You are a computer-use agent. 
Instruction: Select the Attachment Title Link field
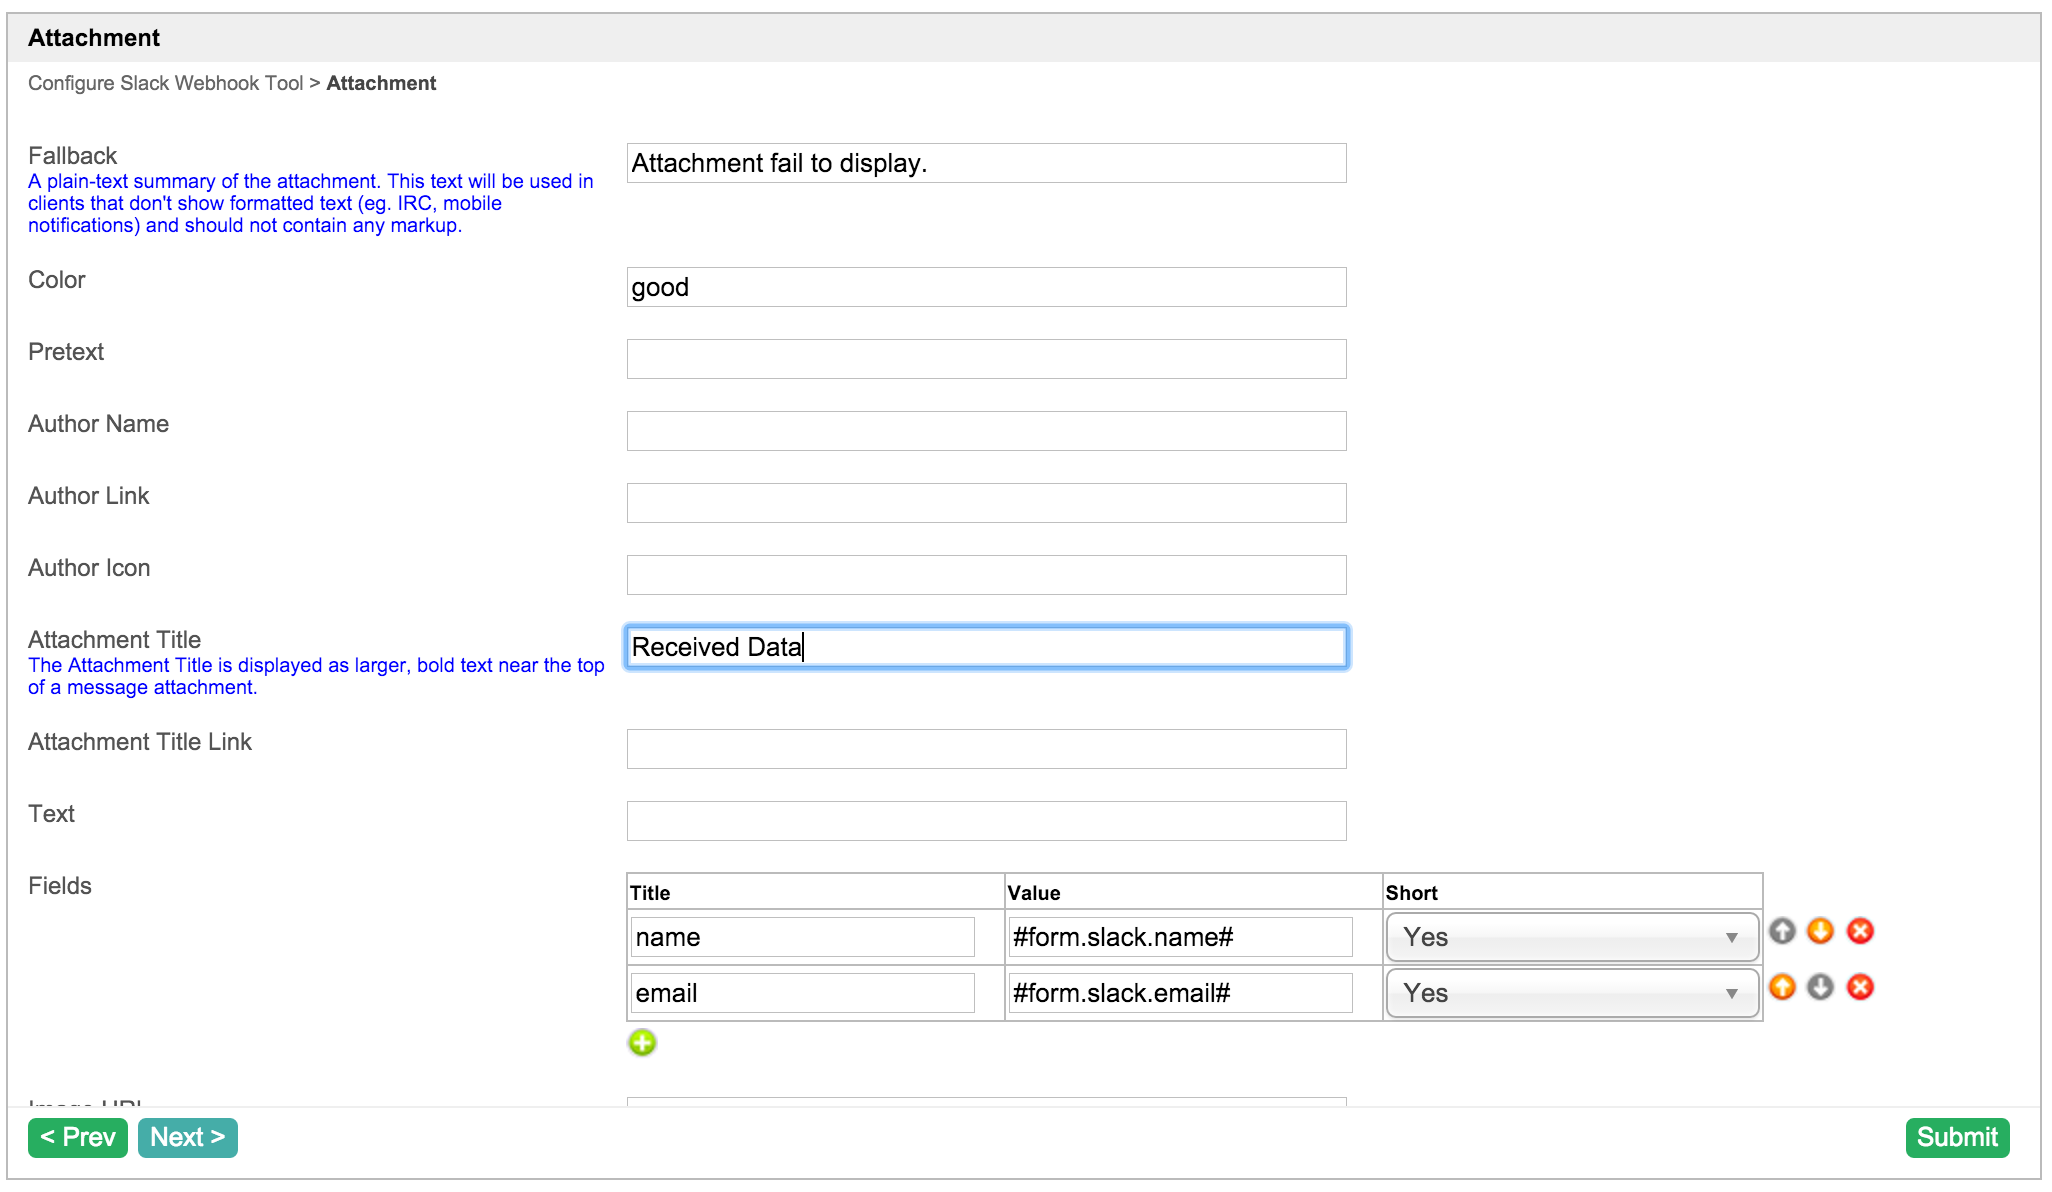pyautogui.click(x=985, y=749)
